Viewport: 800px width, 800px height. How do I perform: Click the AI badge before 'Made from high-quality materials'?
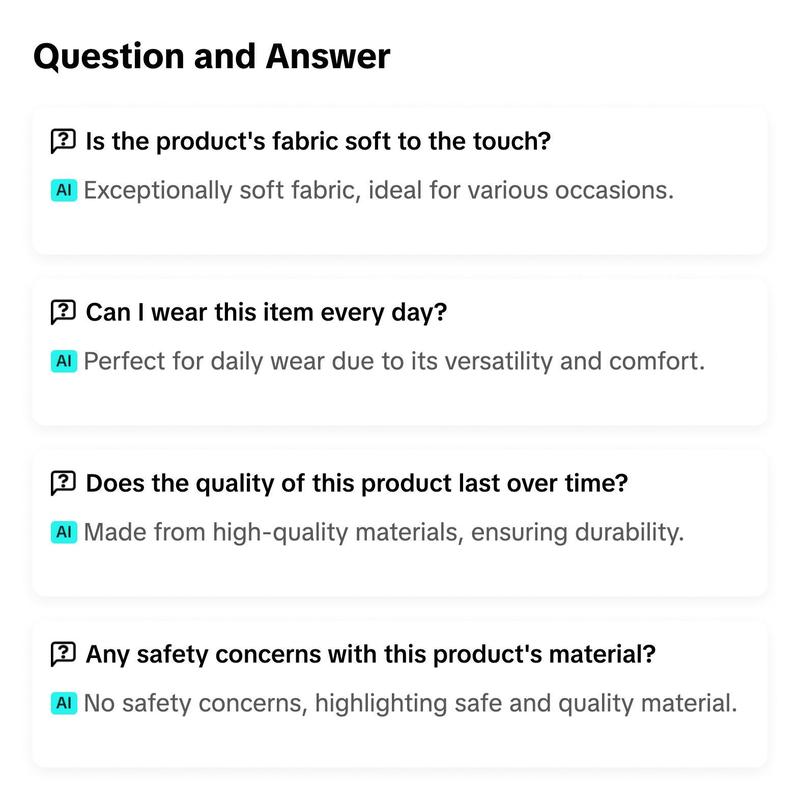(x=64, y=532)
